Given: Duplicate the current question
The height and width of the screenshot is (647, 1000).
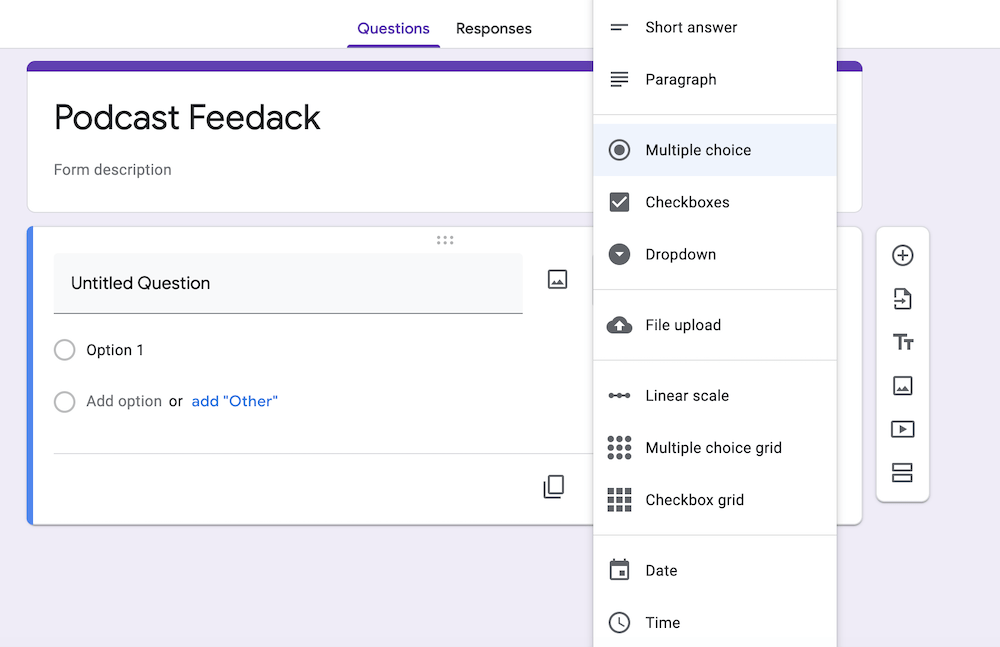Looking at the screenshot, I should [554, 487].
